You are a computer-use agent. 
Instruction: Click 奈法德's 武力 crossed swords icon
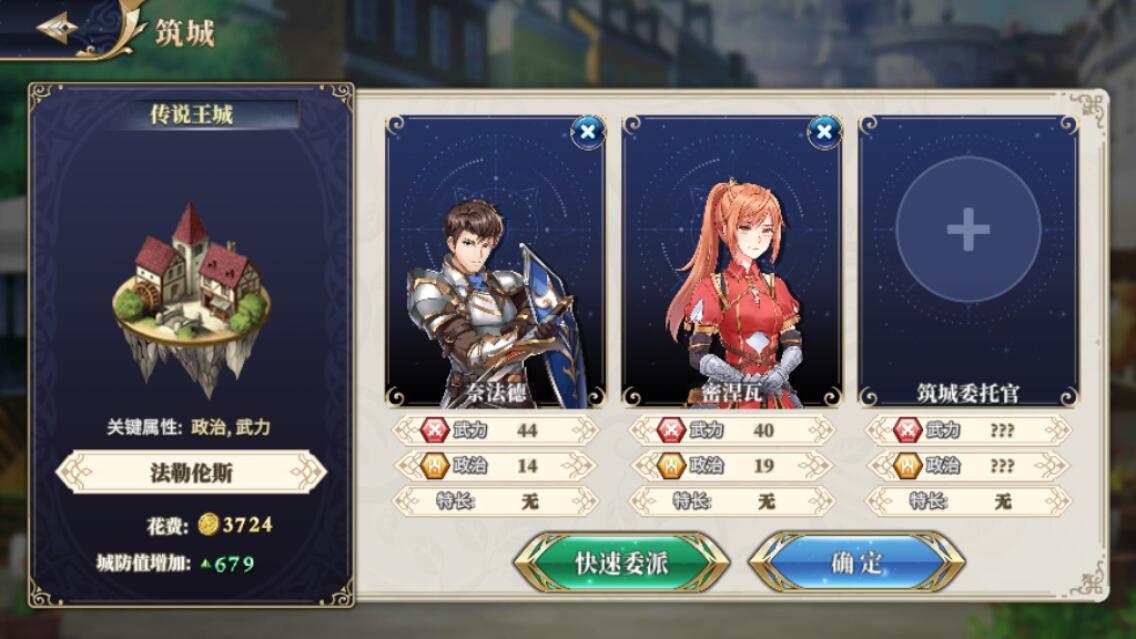(435, 430)
